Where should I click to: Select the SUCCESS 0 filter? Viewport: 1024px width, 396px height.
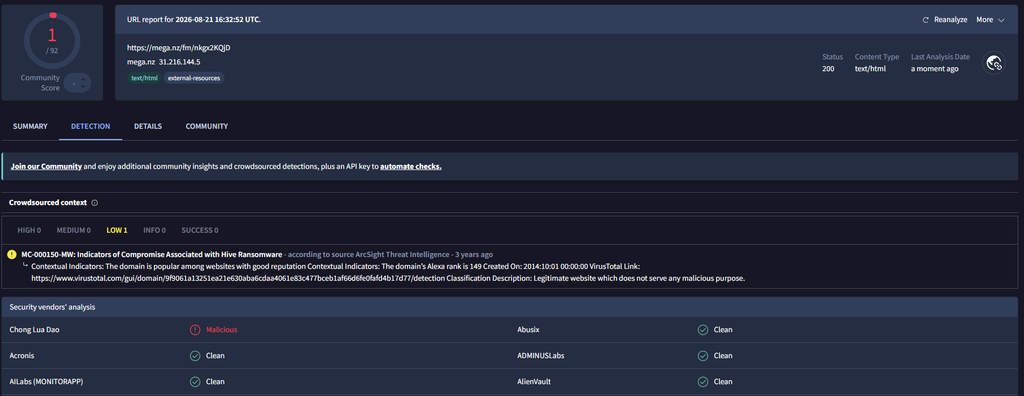click(200, 230)
